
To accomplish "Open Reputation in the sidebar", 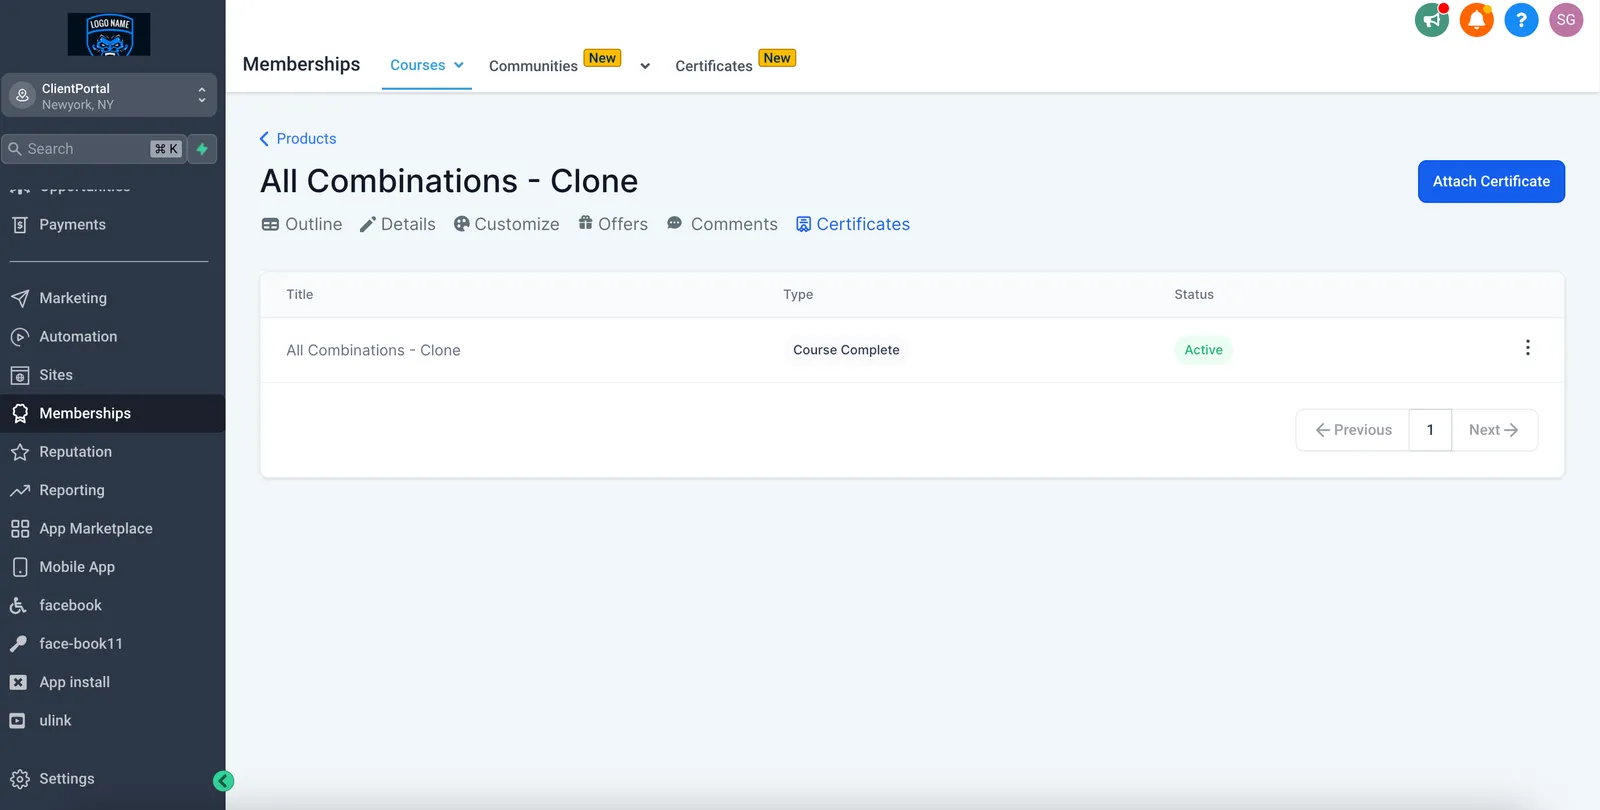I will 112,452.
